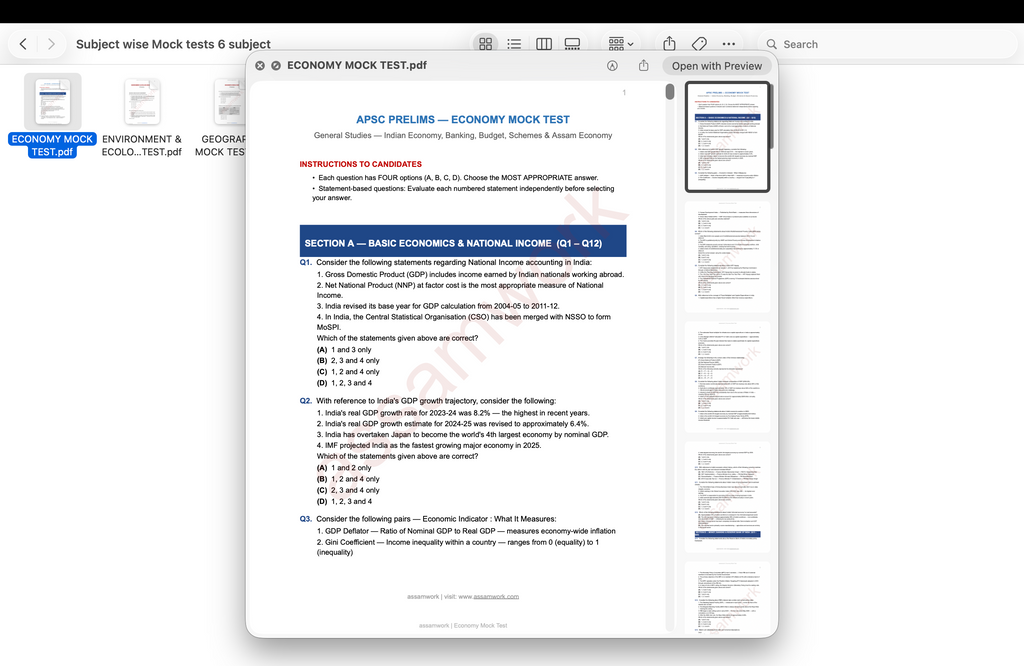Click Open with Preview button
The width and height of the screenshot is (1024, 666).
(717, 66)
